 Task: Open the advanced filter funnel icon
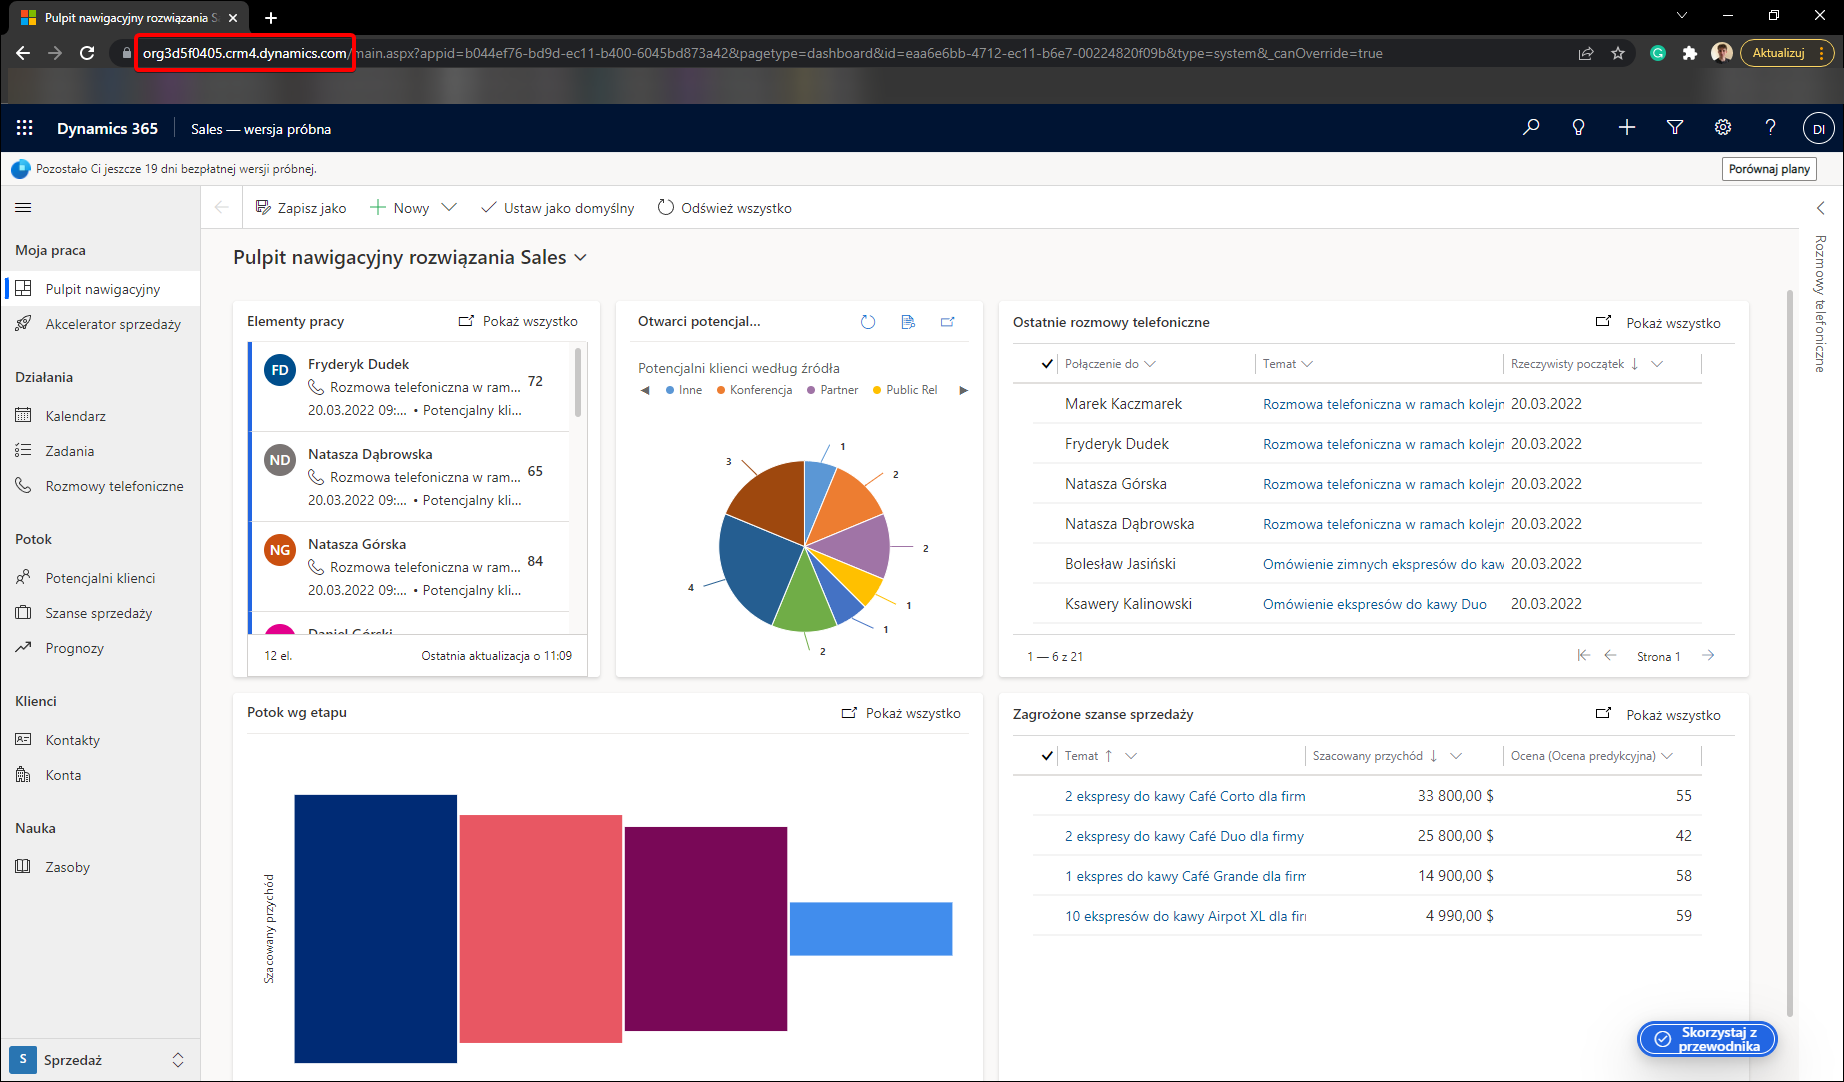click(1675, 128)
